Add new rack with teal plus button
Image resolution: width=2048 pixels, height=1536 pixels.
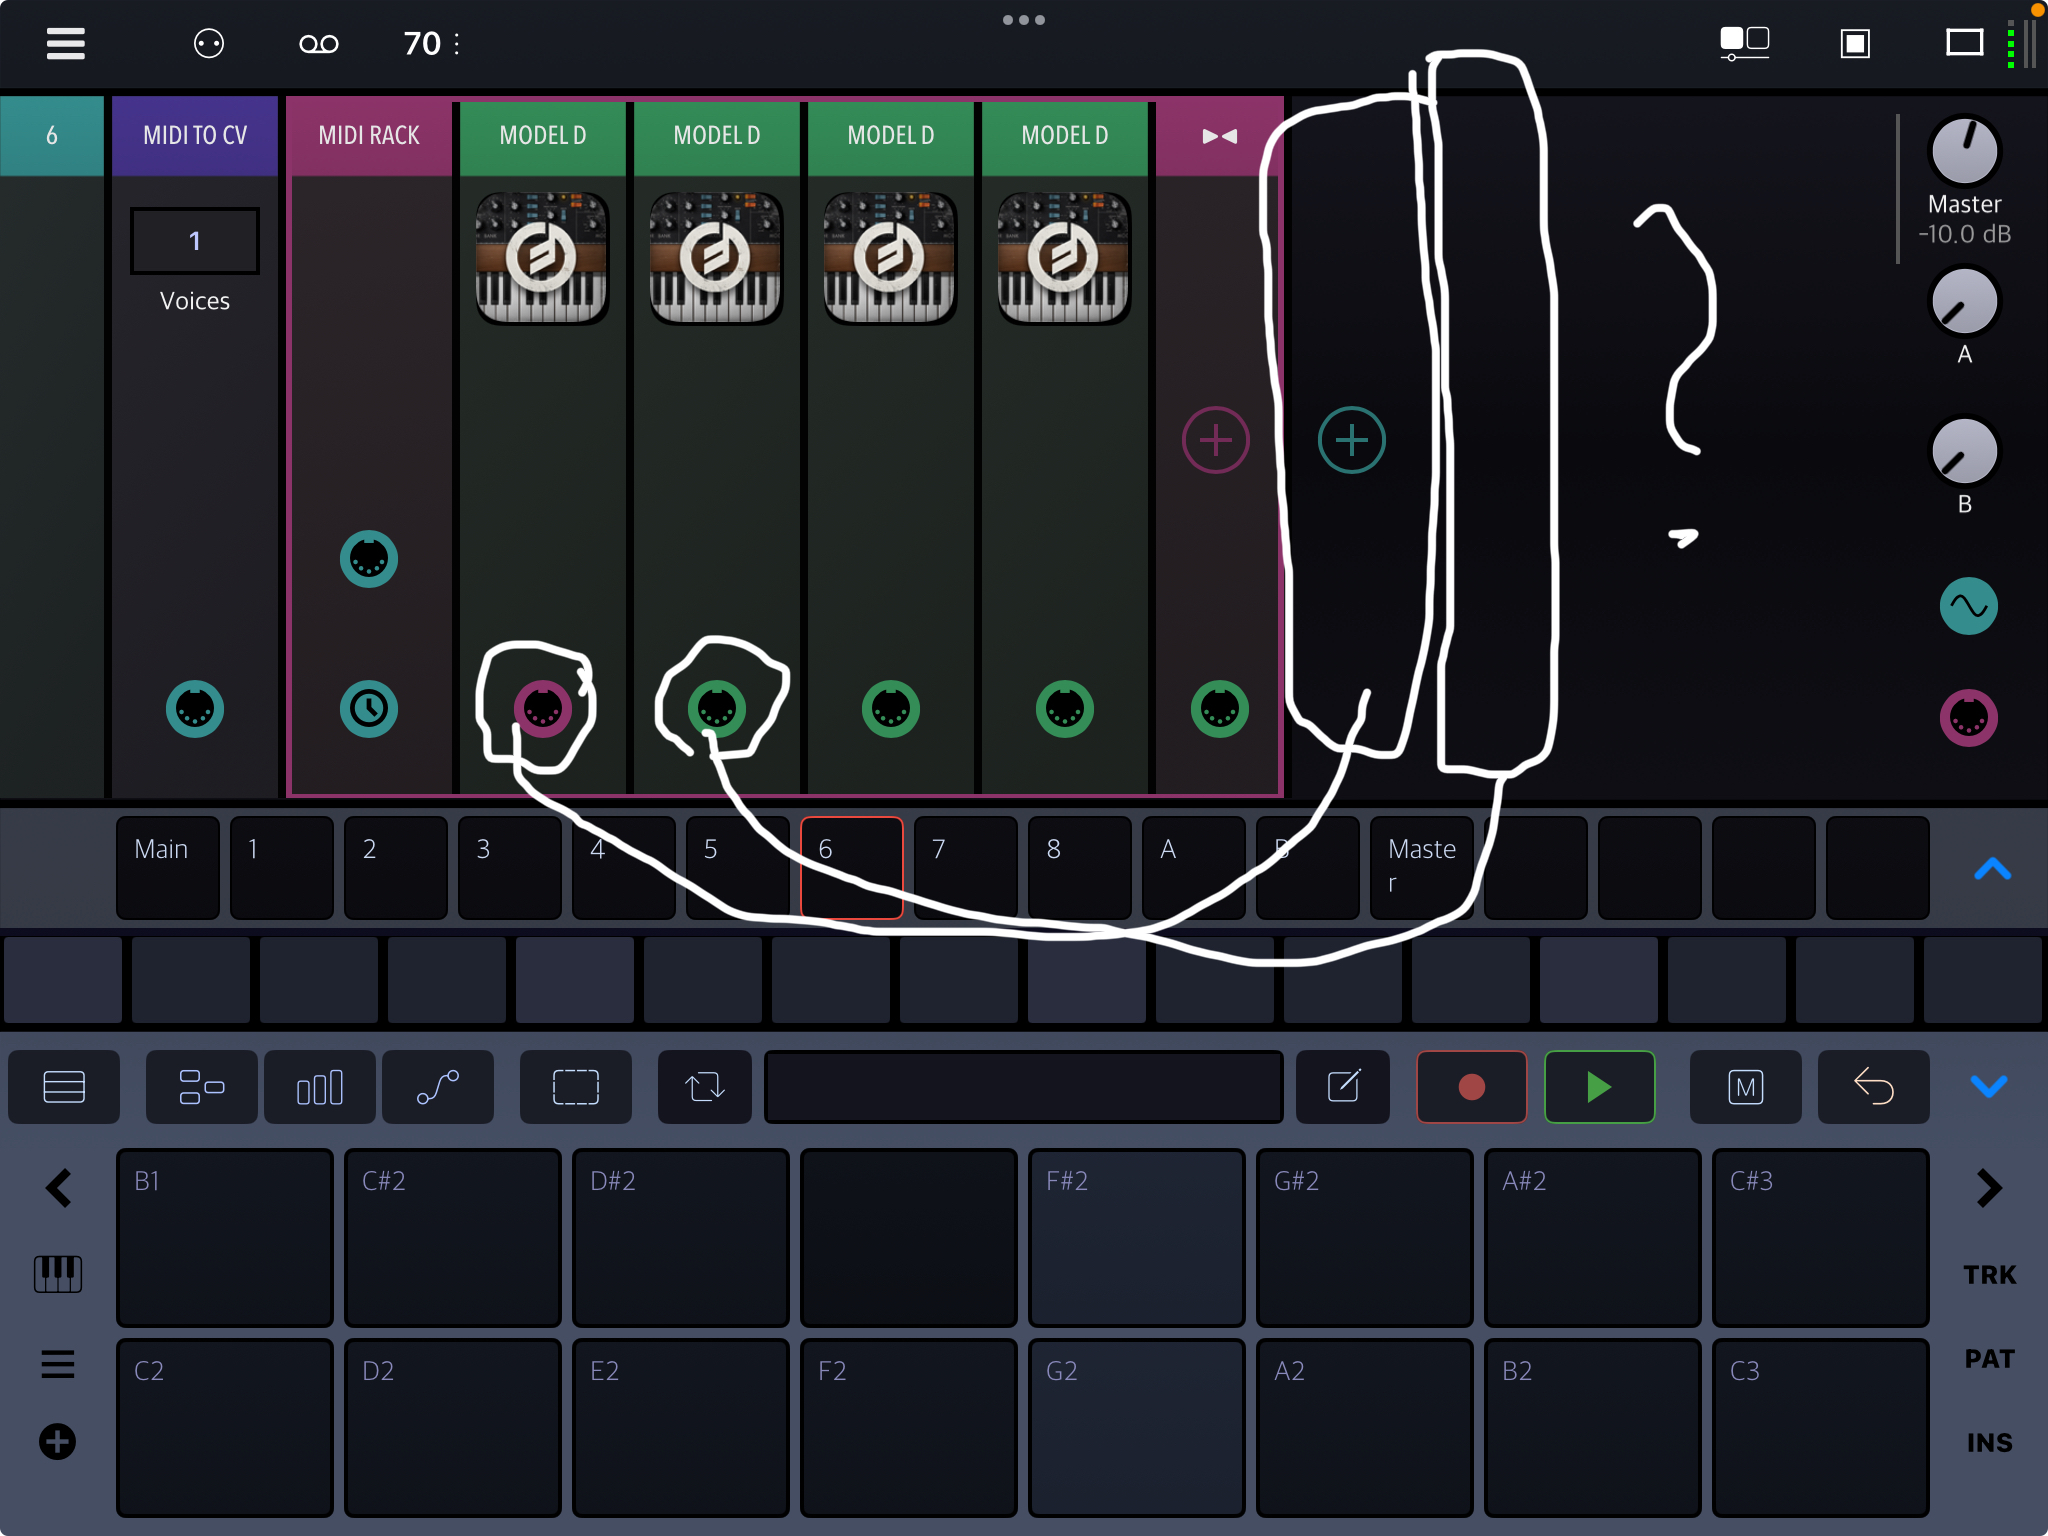[1352, 440]
